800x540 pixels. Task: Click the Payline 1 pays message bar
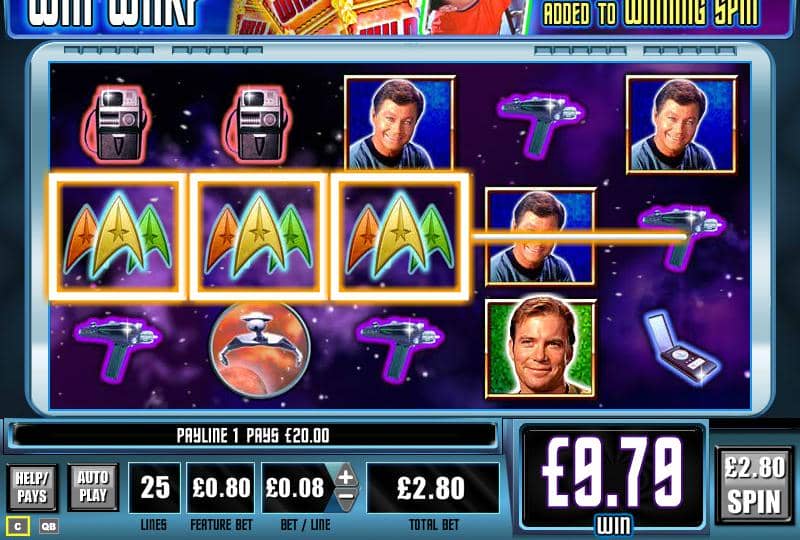(254, 435)
